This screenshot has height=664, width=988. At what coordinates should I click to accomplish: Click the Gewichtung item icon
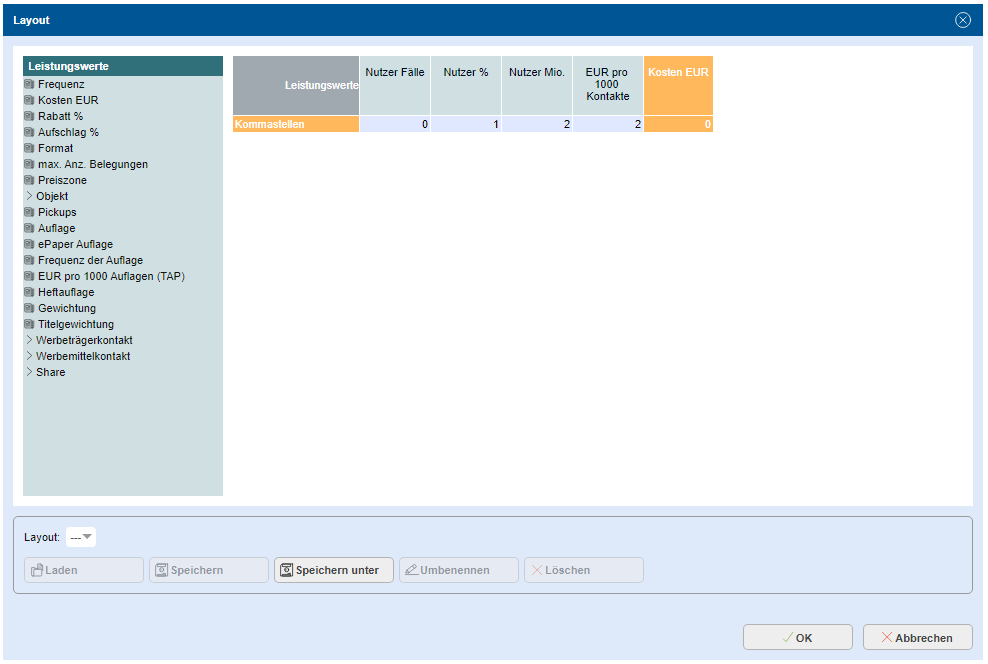[x=29, y=309]
